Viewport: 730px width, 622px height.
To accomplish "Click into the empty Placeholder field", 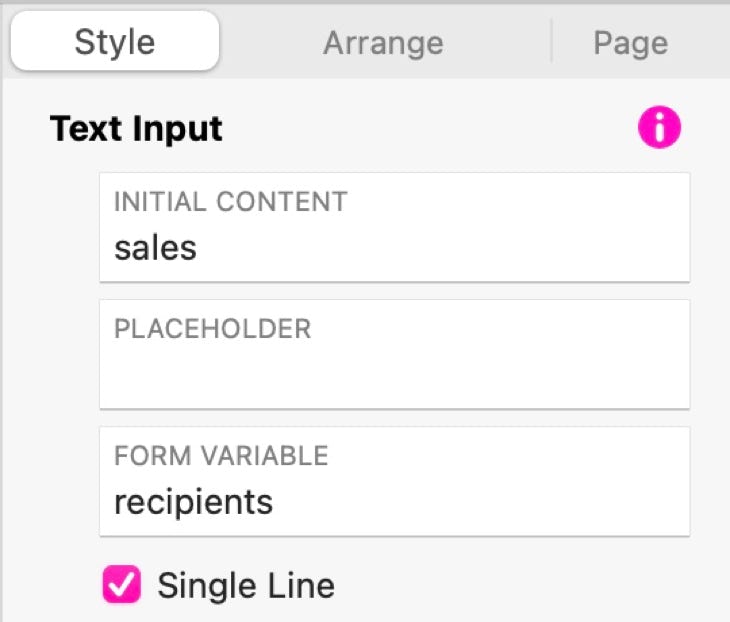I will (394, 354).
